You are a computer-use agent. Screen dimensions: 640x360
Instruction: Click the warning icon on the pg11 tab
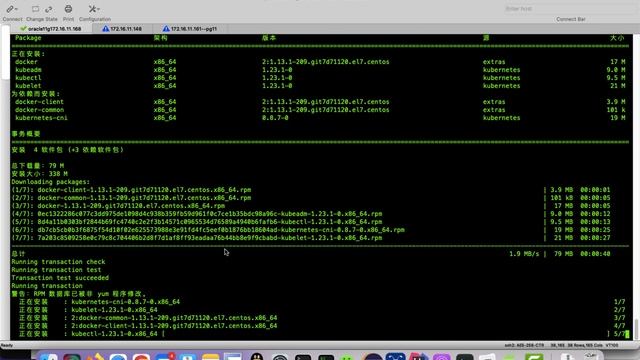coord(166,29)
